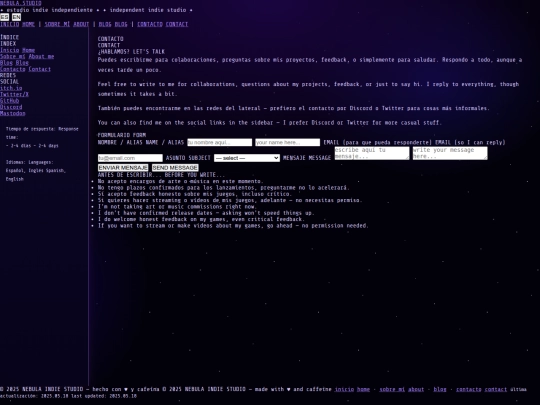Open the NEBULA.STUDIO site title link
The width and height of the screenshot is (540, 405).
pyautogui.click(x=21, y=3)
